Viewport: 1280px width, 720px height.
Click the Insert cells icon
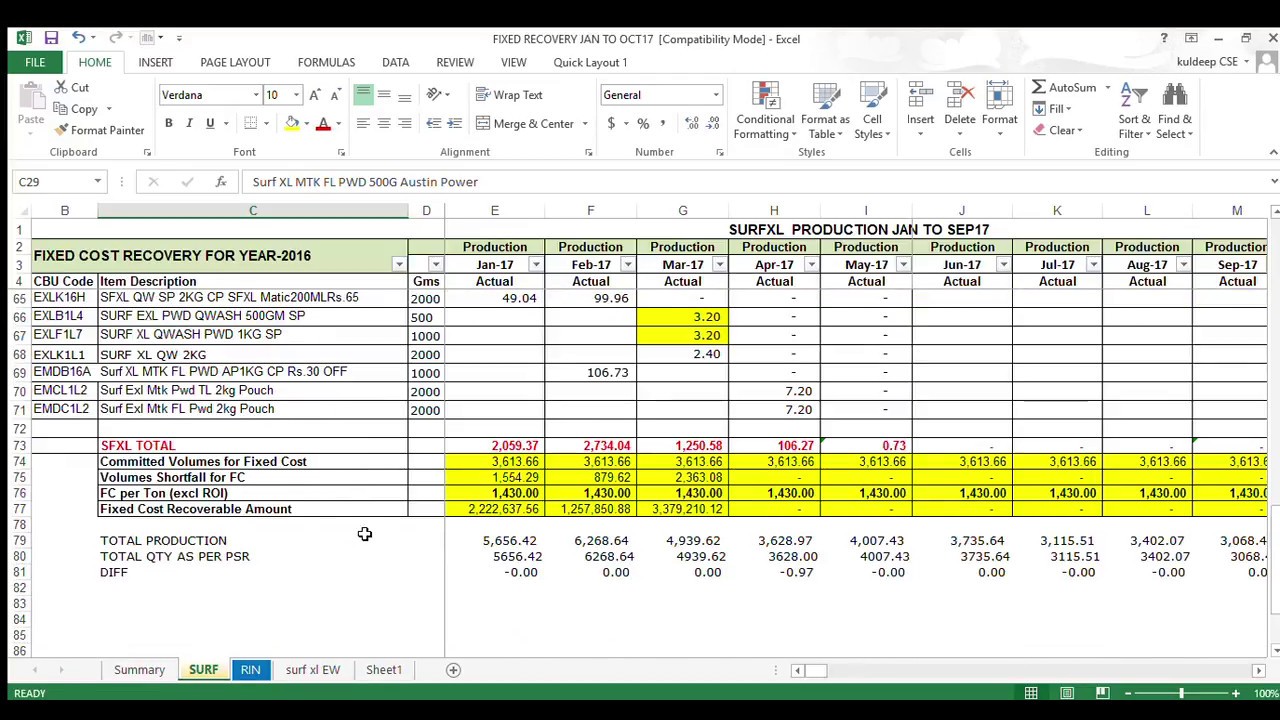coord(920,96)
